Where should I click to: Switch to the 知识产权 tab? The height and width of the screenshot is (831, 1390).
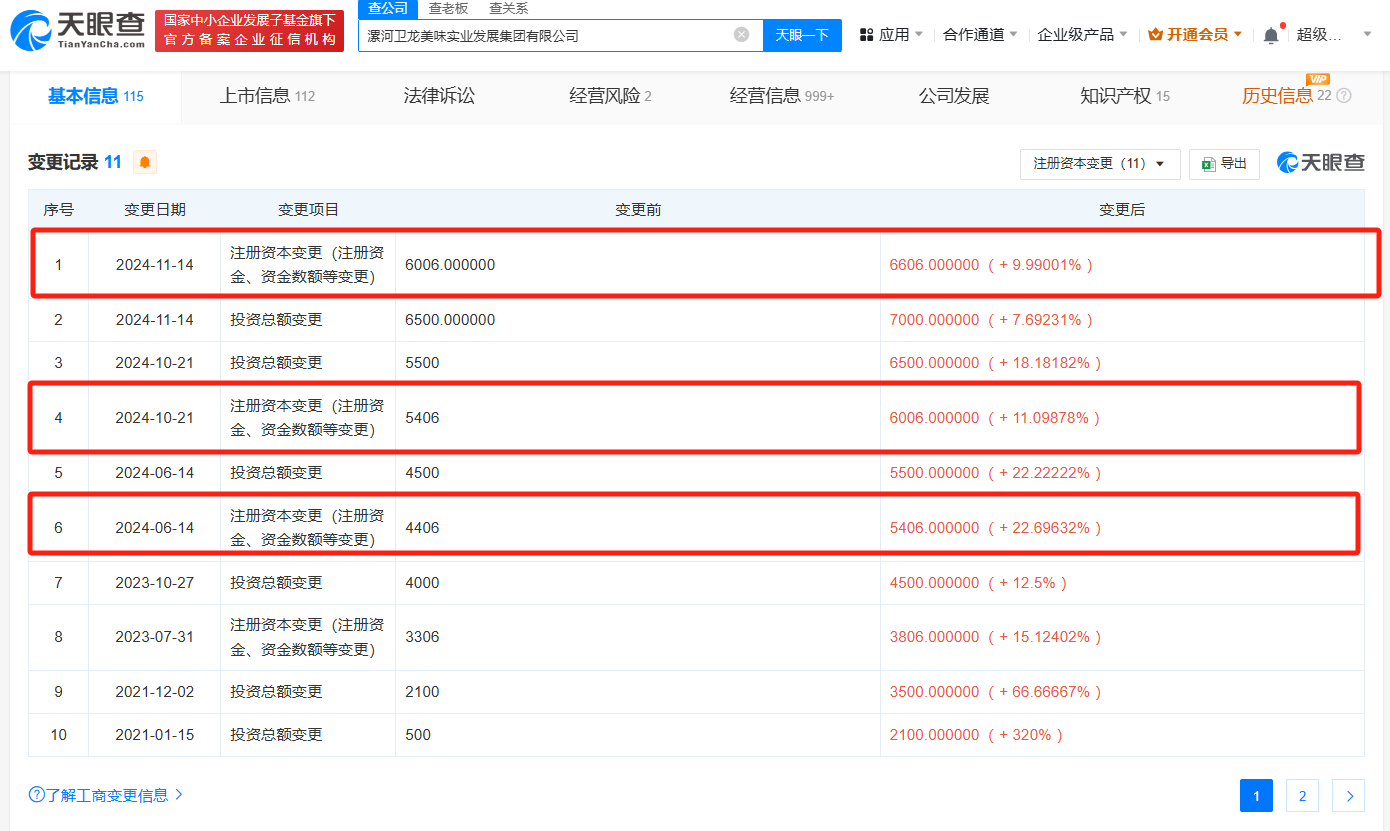[1125, 96]
